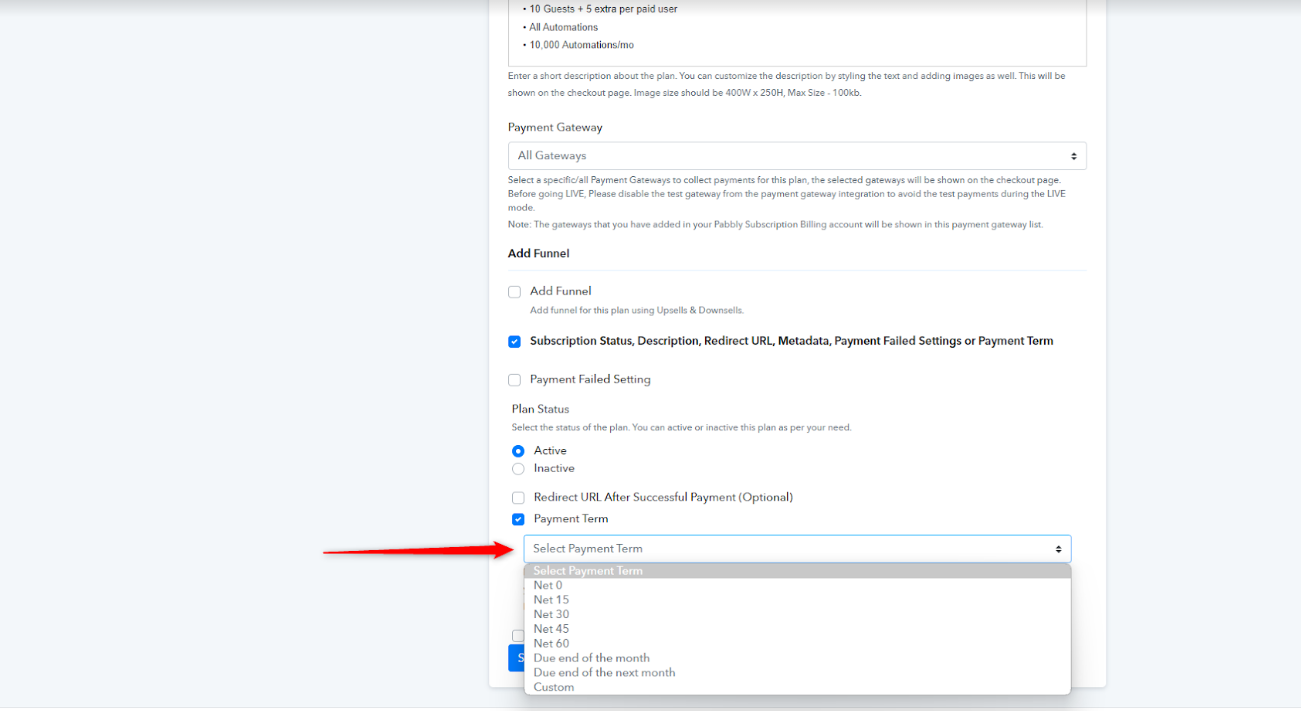The height and width of the screenshot is (711, 1301).
Task: Uncheck the Payment Term checkbox
Action: click(x=518, y=520)
